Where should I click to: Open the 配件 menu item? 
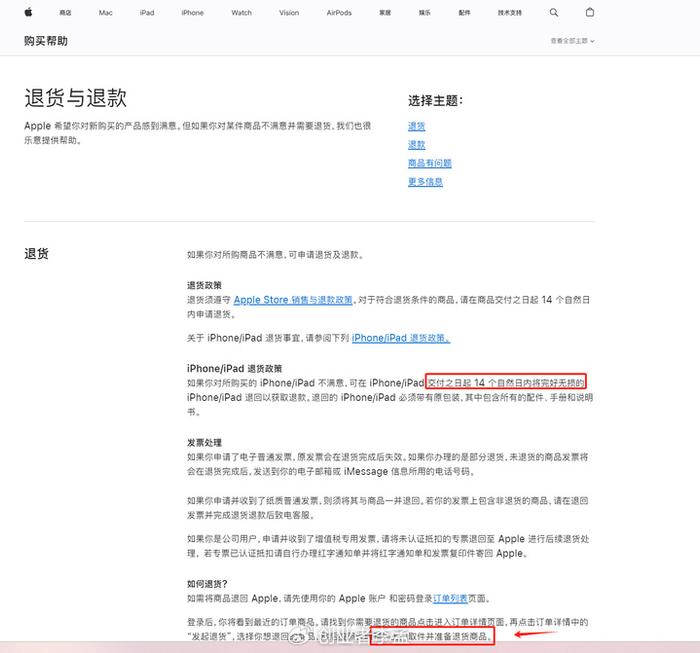coord(464,13)
